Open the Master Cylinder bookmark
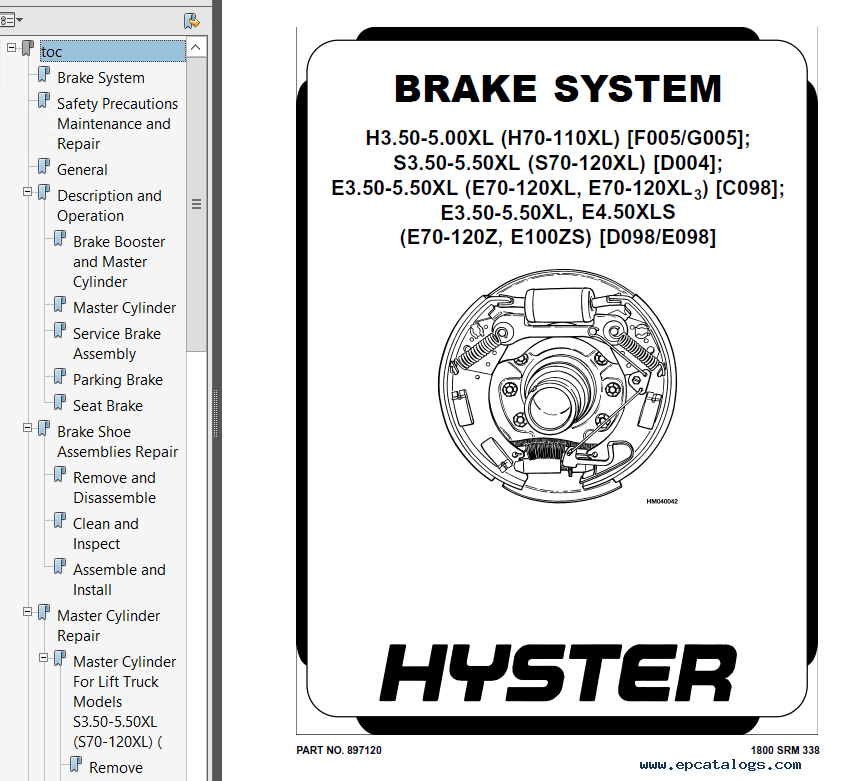This screenshot has width=852, height=781. tap(124, 308)
